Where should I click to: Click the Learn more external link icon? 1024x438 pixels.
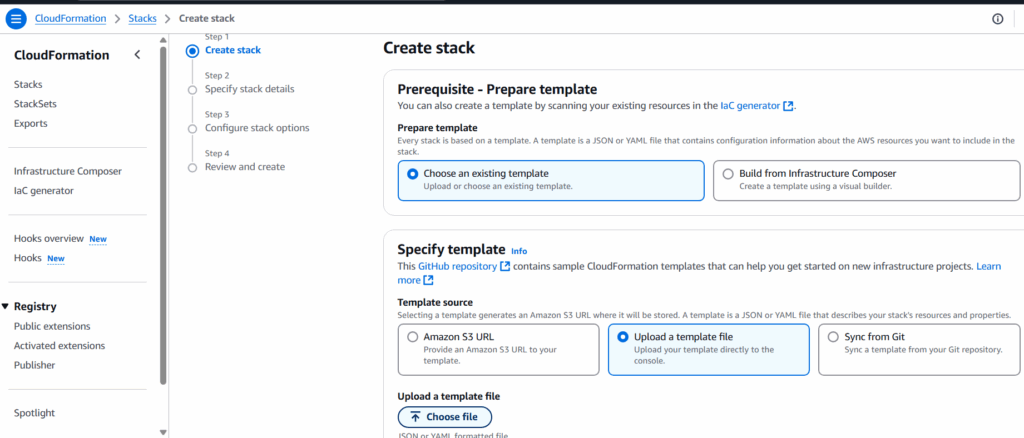429,281
